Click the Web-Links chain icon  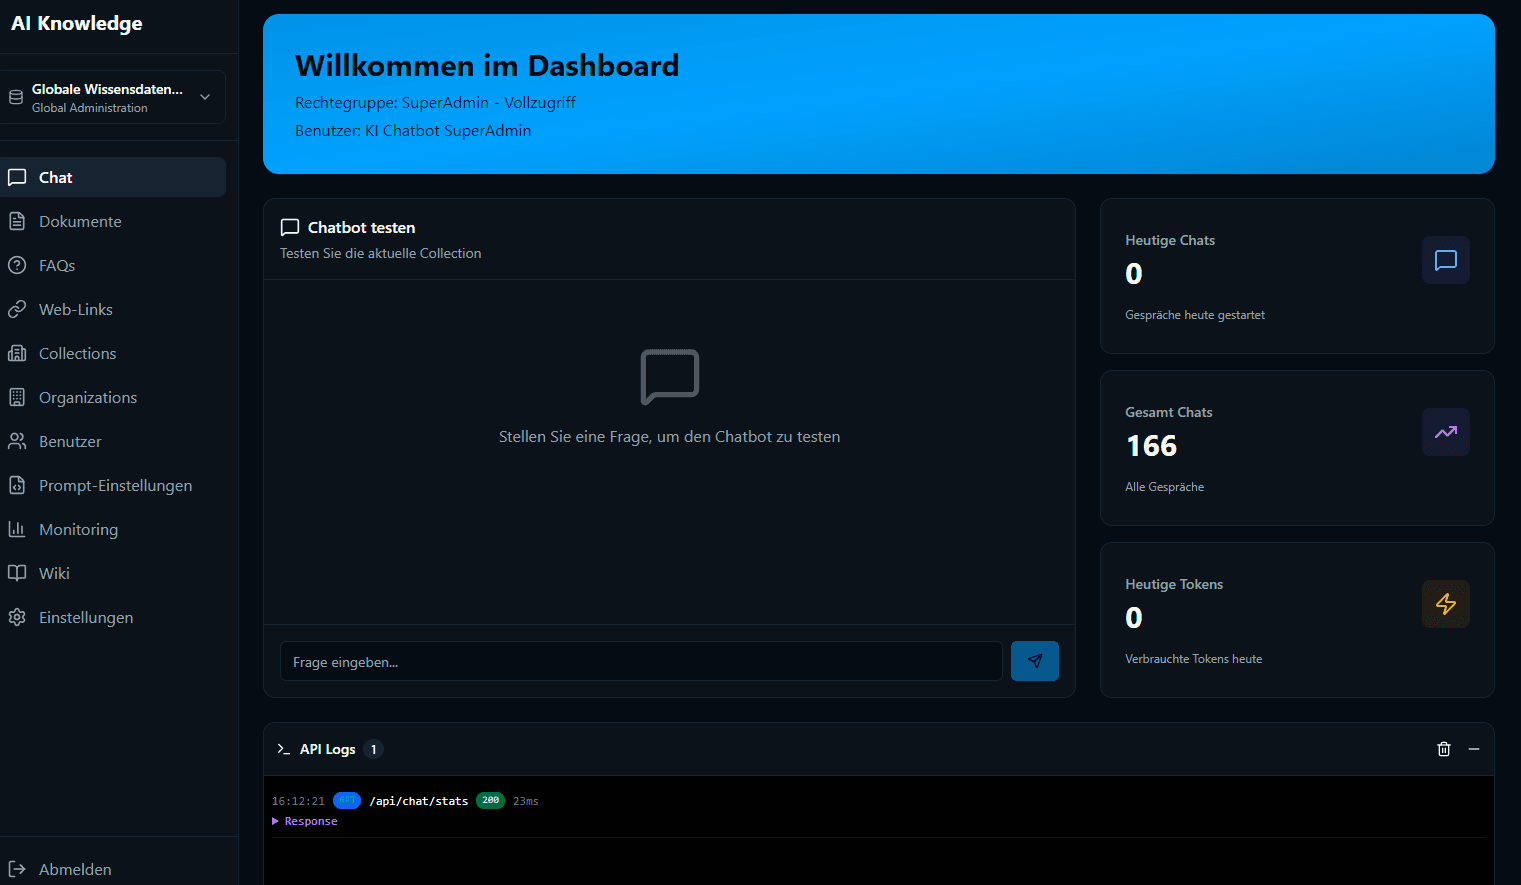pos(17,309)
